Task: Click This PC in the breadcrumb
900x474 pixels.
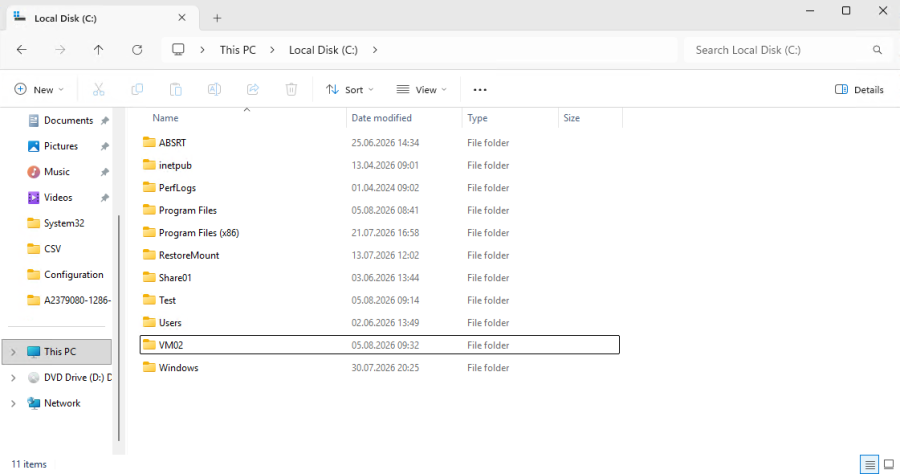Action: click(x=238, y=50)
